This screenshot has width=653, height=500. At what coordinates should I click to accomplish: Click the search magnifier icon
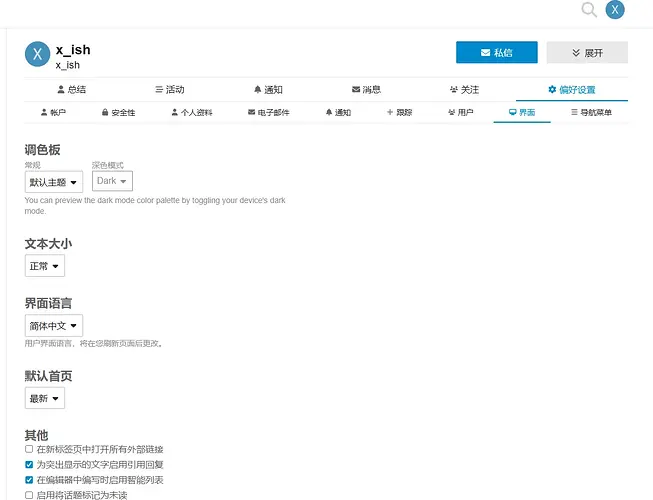589,10
